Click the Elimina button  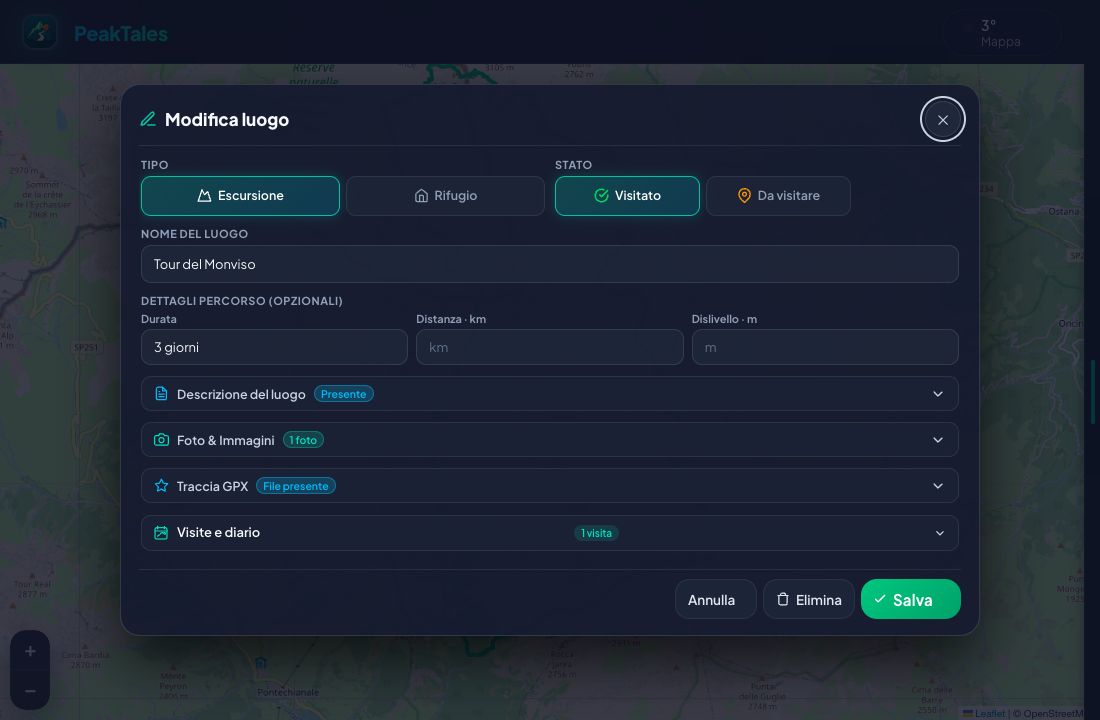pyautogui.click(x=809, y=599)
